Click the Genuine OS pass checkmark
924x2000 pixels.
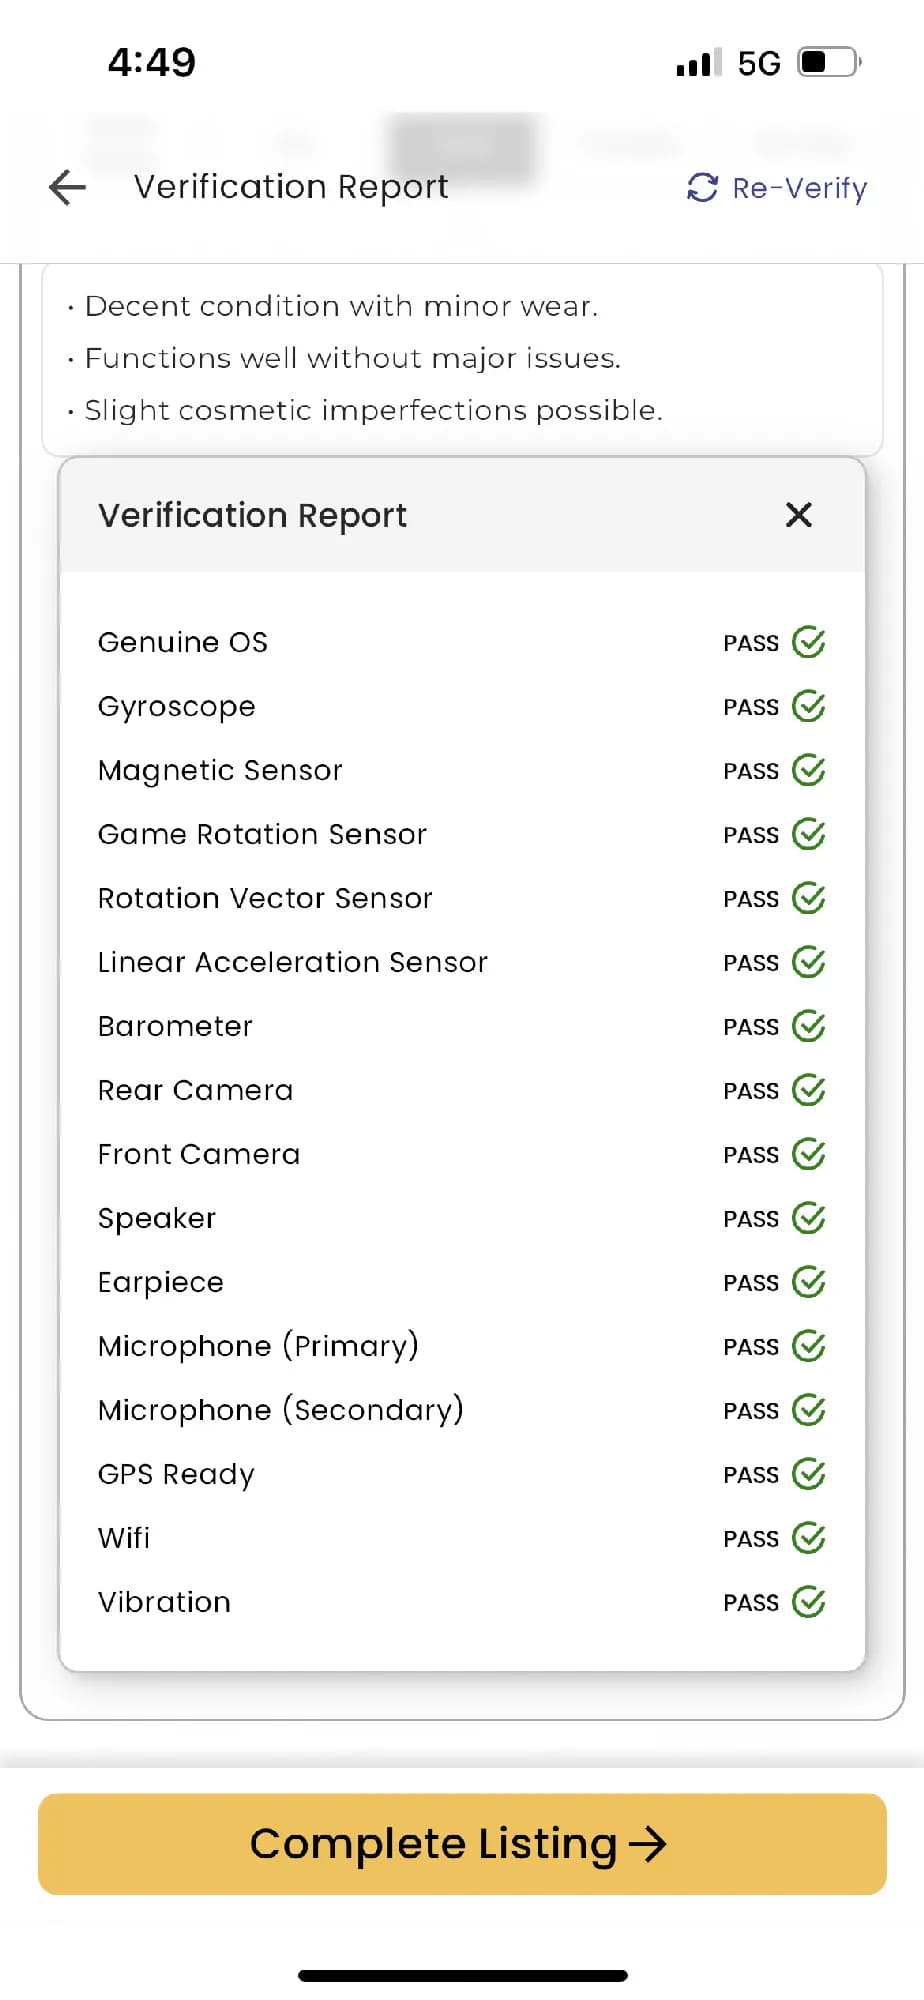click(x=808, y=642)
